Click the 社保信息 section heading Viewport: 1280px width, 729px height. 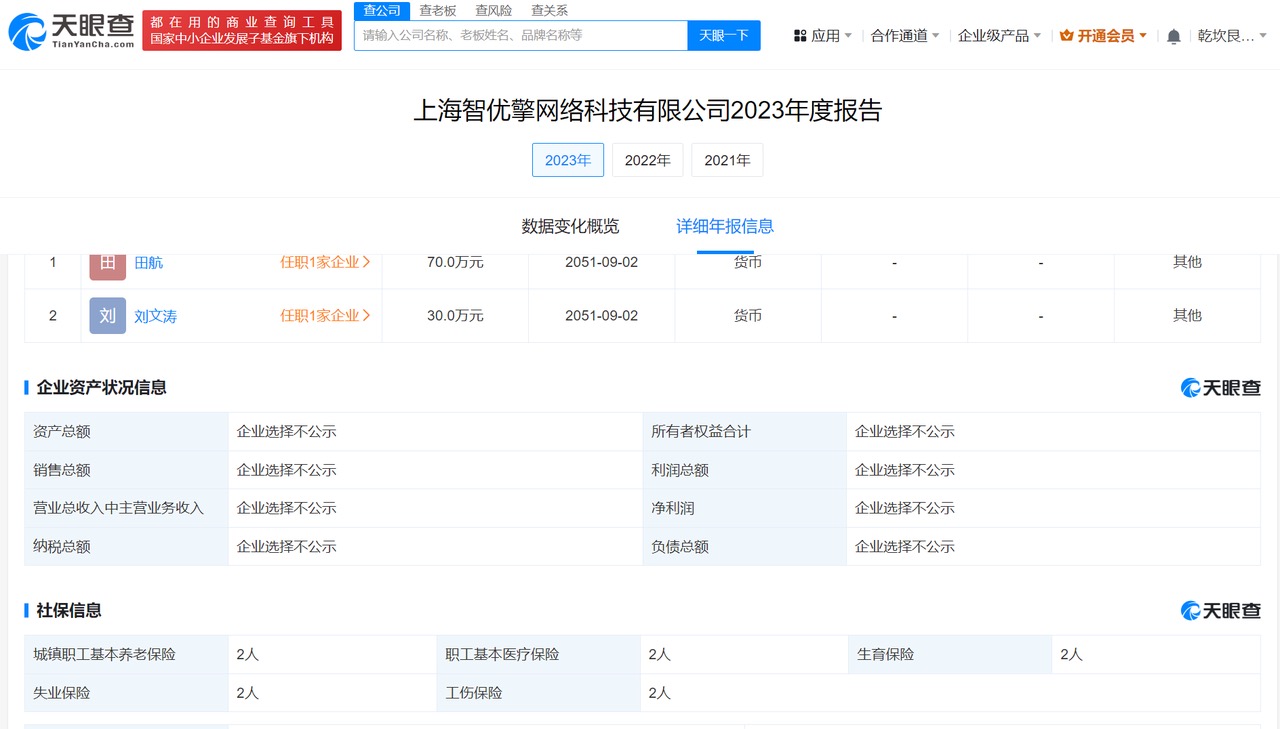click(x=69, y=610)
